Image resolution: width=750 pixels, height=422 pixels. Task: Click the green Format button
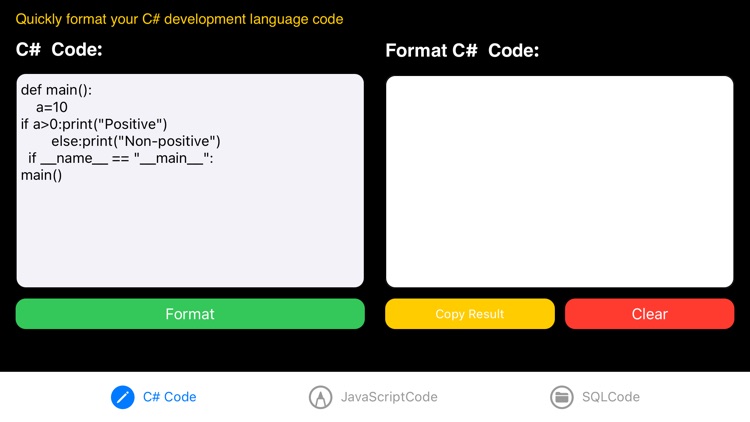pyautogui.click(x=190, y=314)
